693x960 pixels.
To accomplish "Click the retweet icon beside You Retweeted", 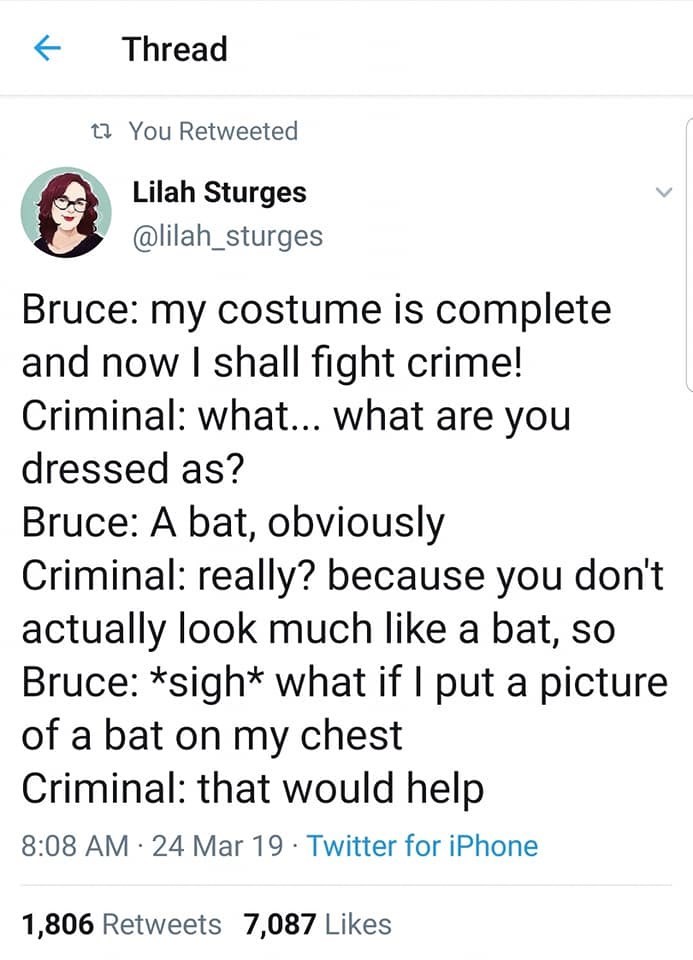I will coord(100,131).
